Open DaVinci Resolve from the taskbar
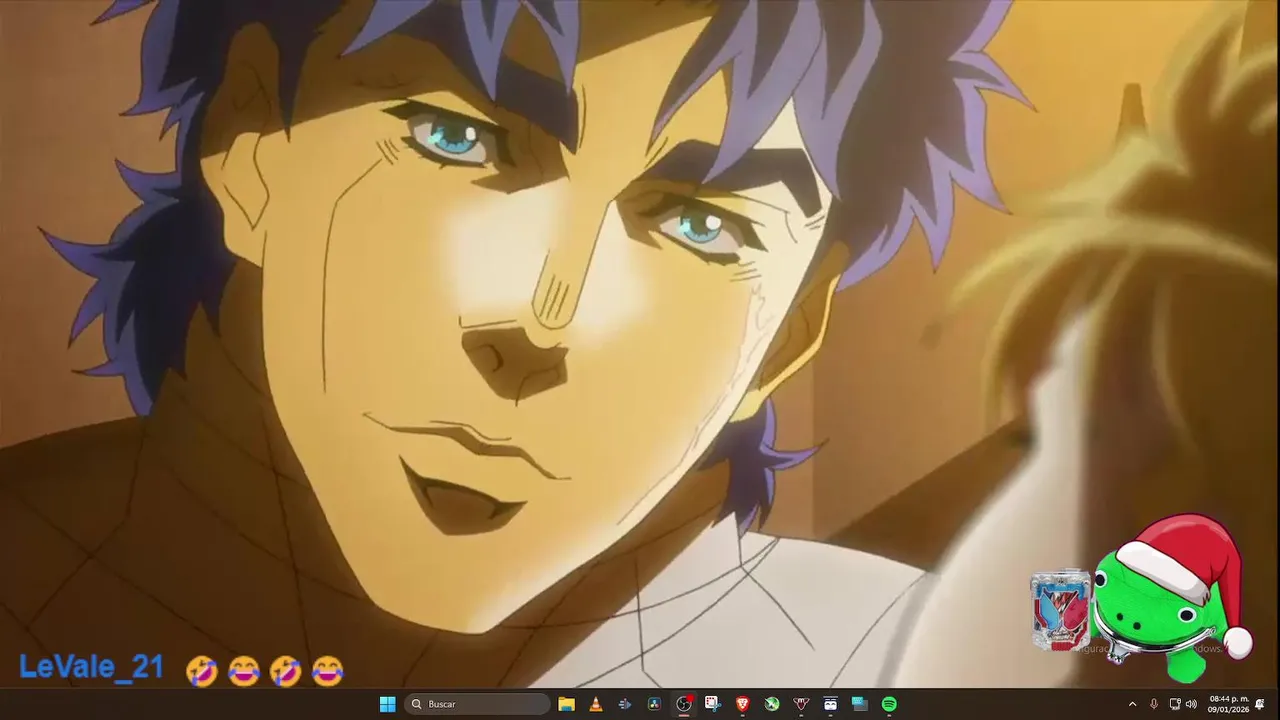 click(654, 704)
